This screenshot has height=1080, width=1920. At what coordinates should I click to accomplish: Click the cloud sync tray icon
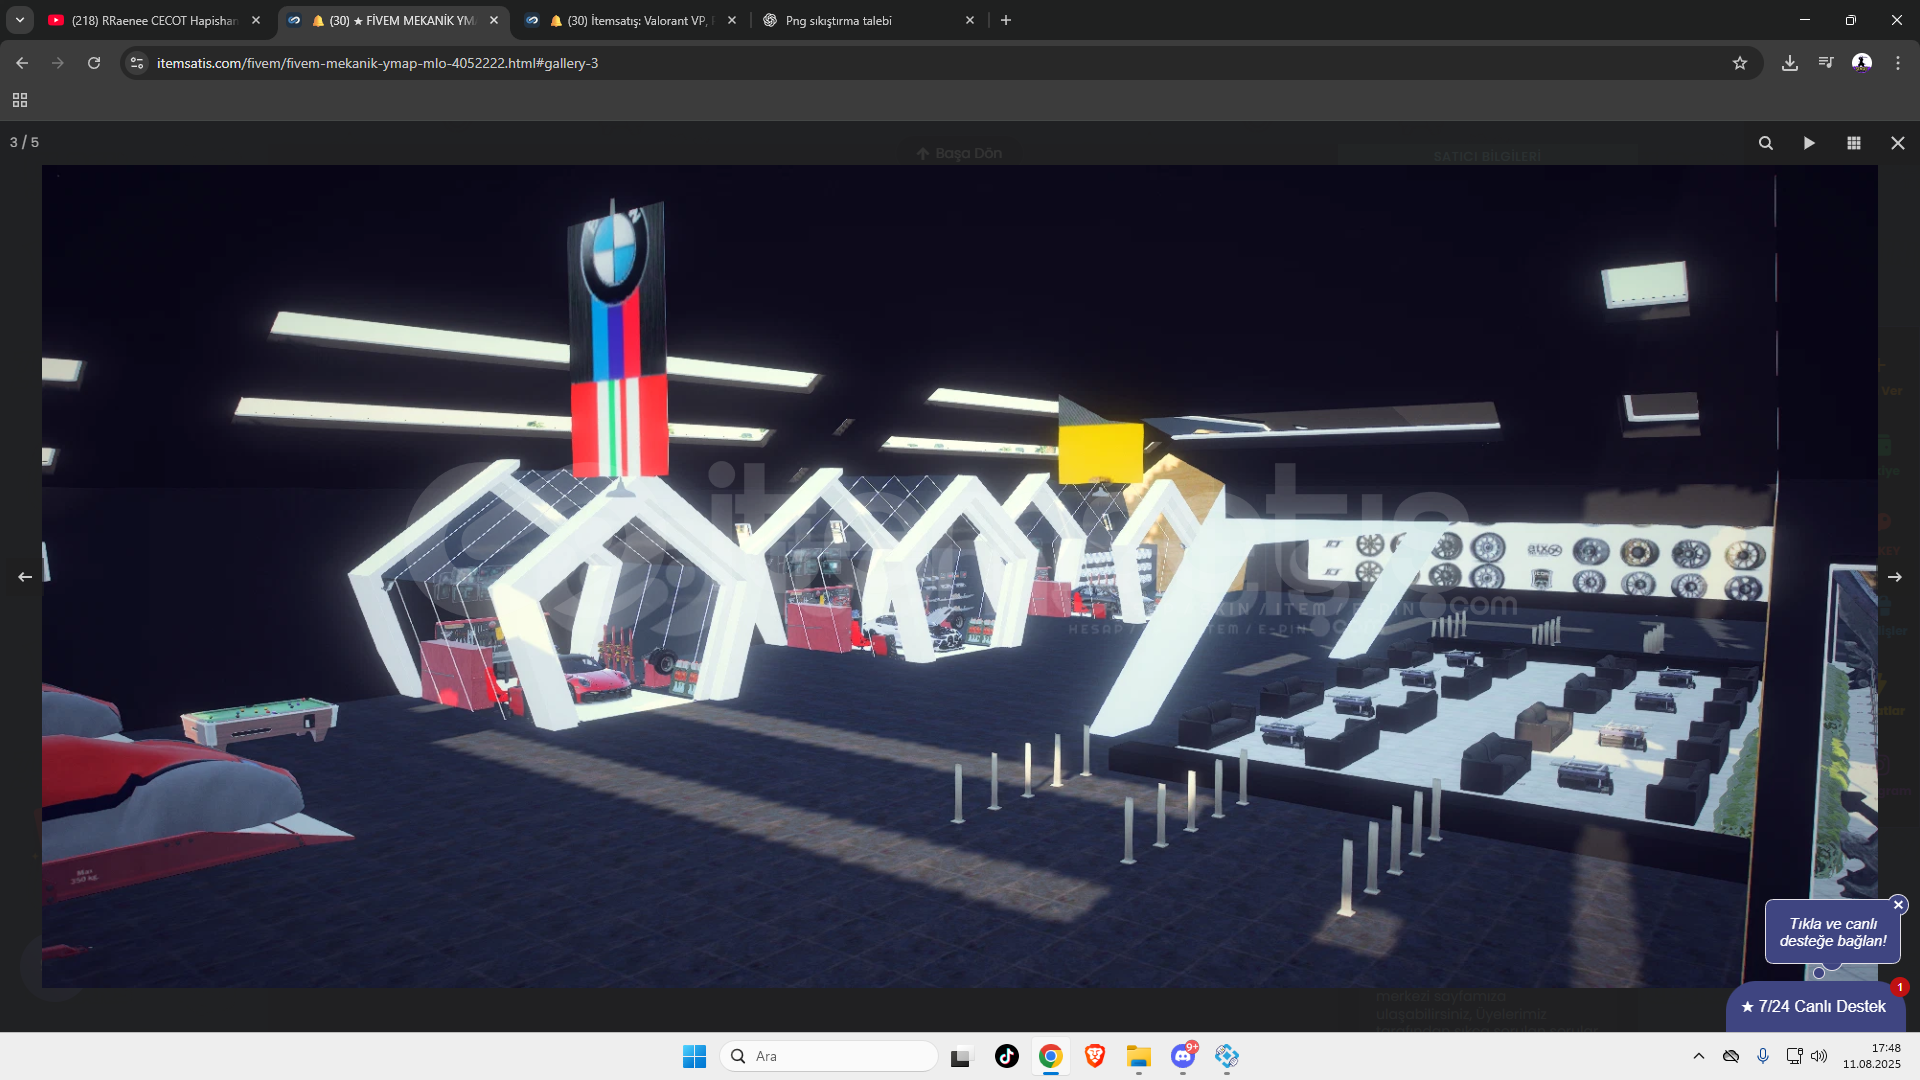tap(1731, 1056)
